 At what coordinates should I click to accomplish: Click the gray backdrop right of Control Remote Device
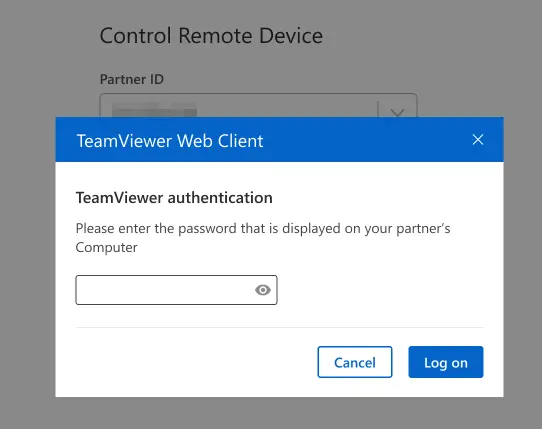(x=432, y=36)
